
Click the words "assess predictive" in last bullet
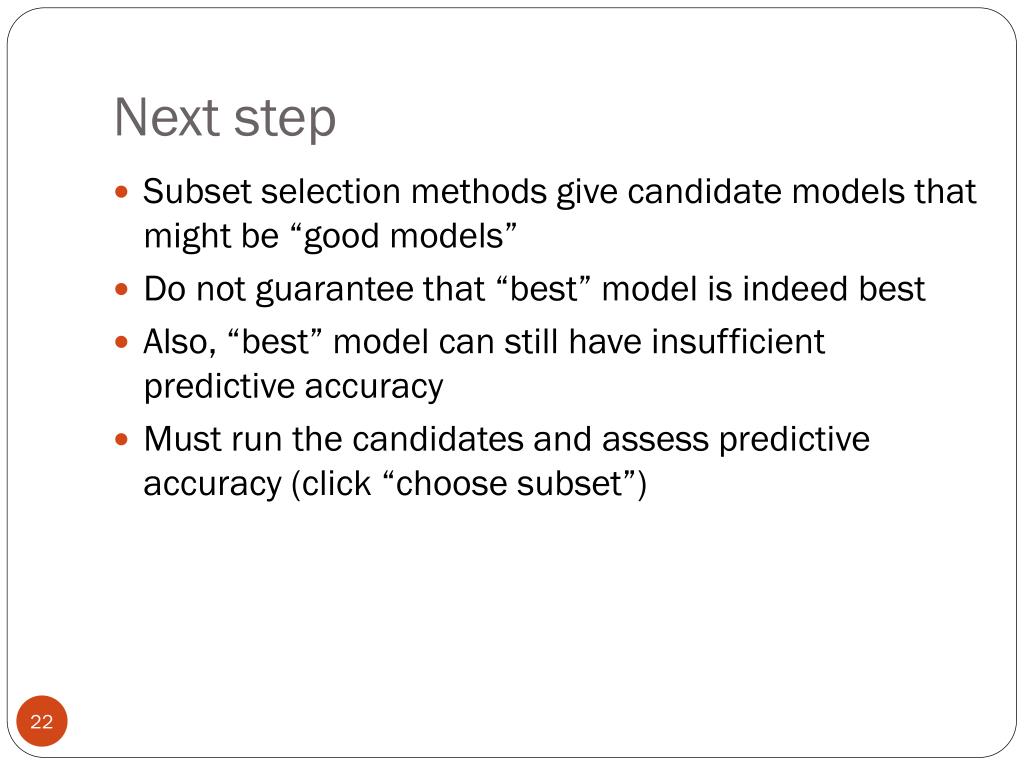point(736,439)
